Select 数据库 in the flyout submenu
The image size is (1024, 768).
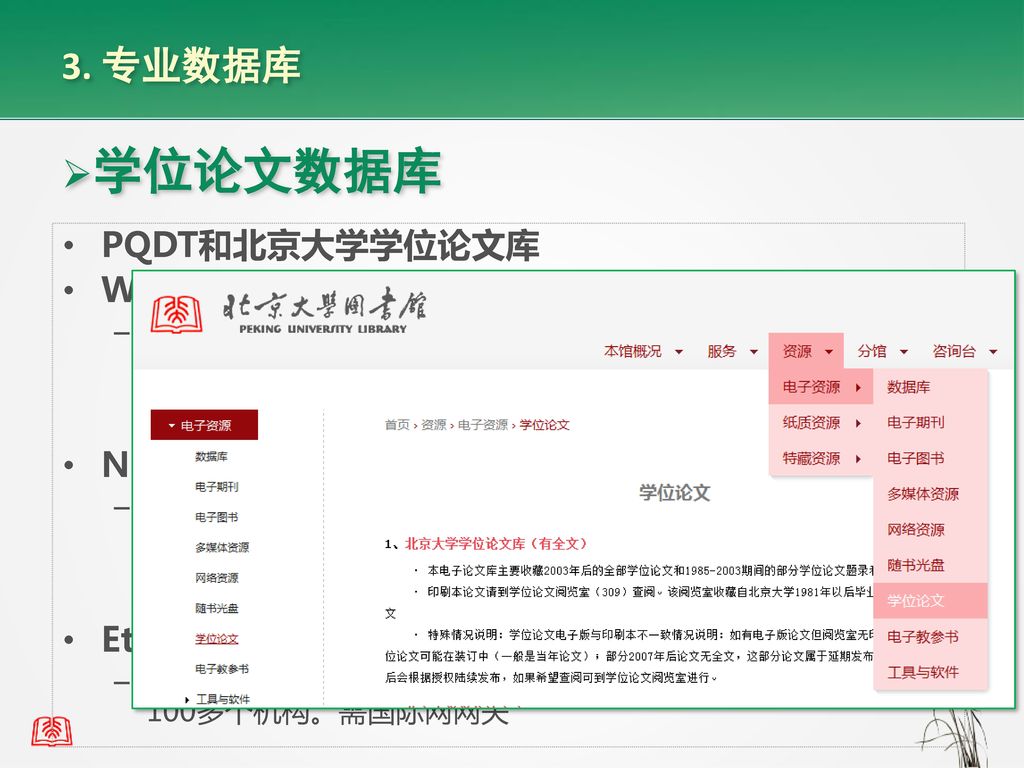pyautogui.click(x=930, y=387)
